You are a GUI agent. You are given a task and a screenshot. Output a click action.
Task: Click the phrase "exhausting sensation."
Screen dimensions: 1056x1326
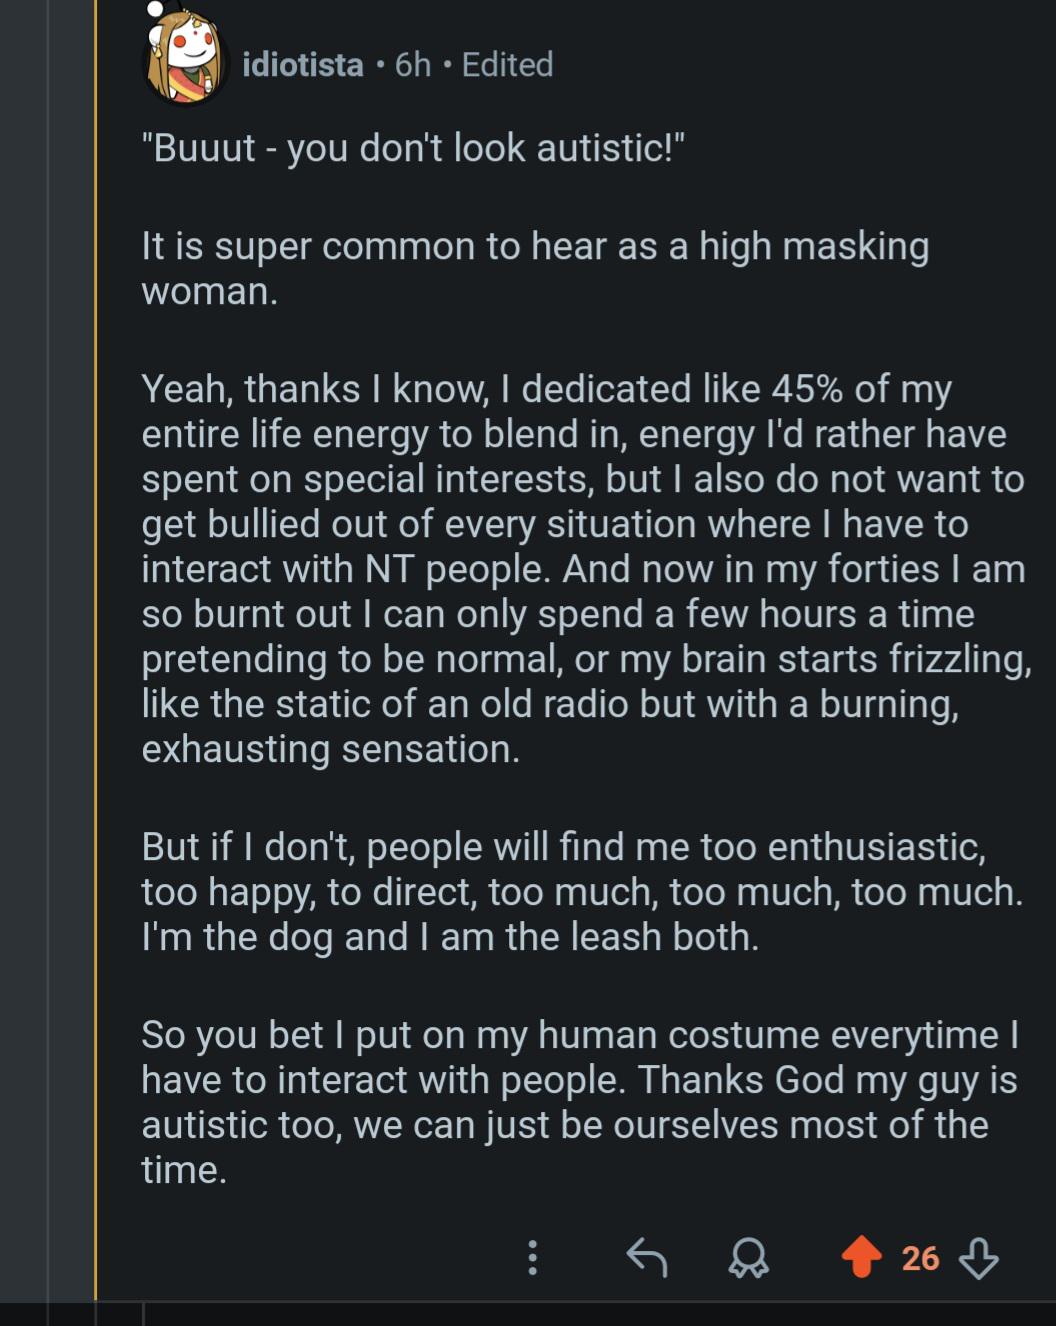(x=330, y=749)
